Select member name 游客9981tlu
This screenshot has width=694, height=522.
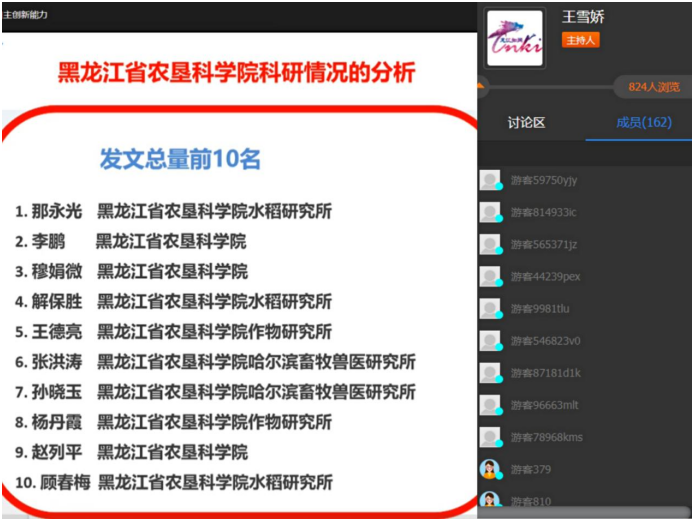pos(540,309)
